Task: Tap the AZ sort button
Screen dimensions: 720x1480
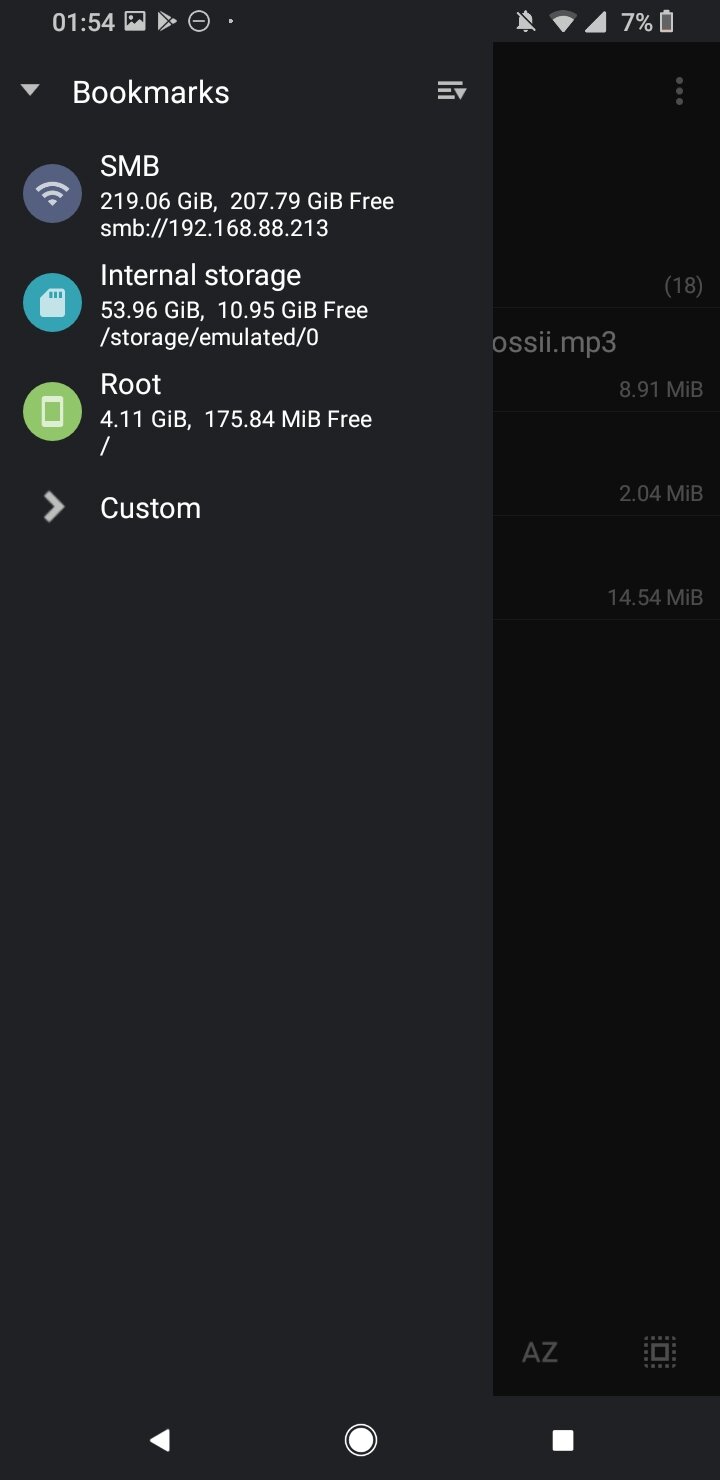Action: [x=539, y=1352]
